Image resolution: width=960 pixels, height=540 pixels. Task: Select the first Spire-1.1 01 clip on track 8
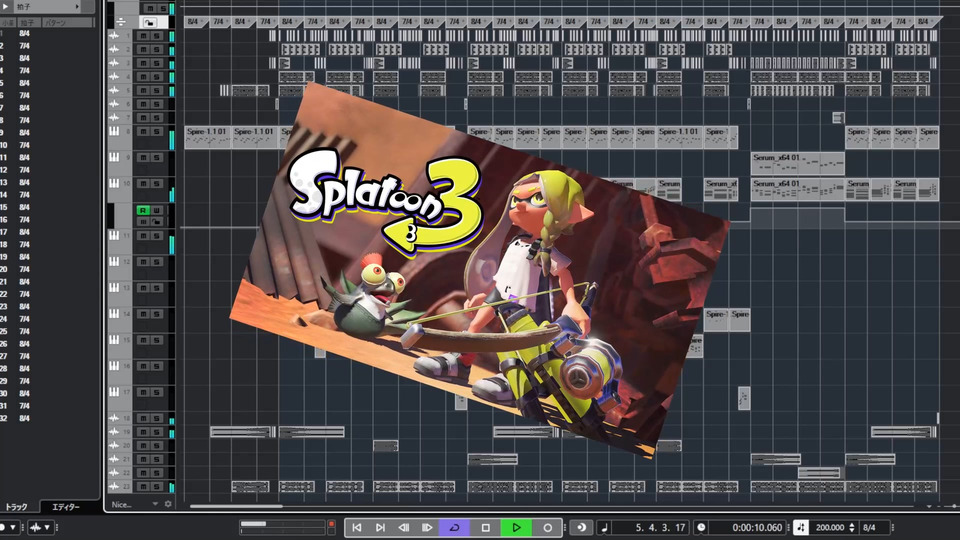[207, 137]
